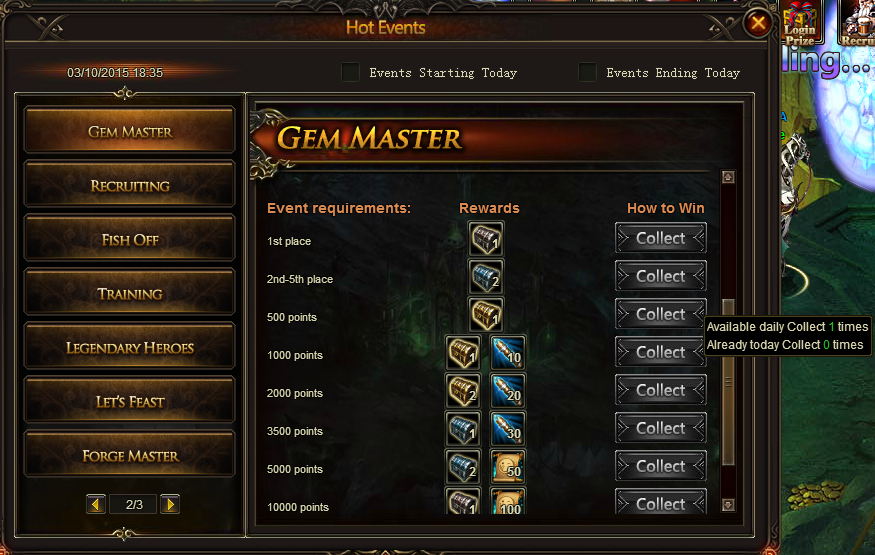Click the 1st place silver chest reward icon
The width and height of the screenshot is (875, 555).
point(485,239)
